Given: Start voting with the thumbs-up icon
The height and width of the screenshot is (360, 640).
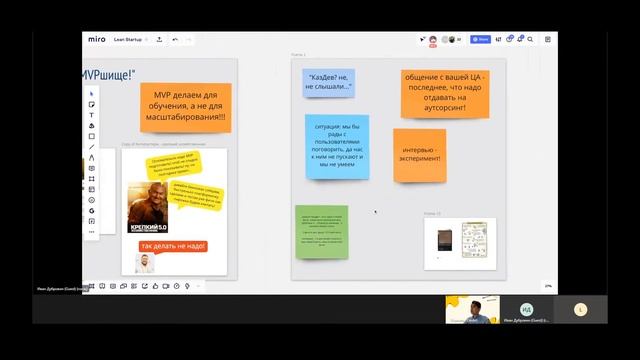Looking at the screenshot, I should [155, 286].
